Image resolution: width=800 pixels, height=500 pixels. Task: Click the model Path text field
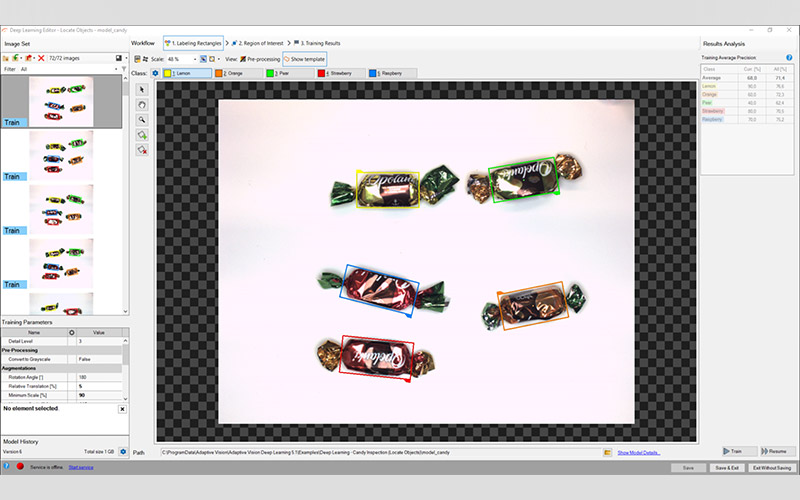pyautogui.click(x=381, y=453)
